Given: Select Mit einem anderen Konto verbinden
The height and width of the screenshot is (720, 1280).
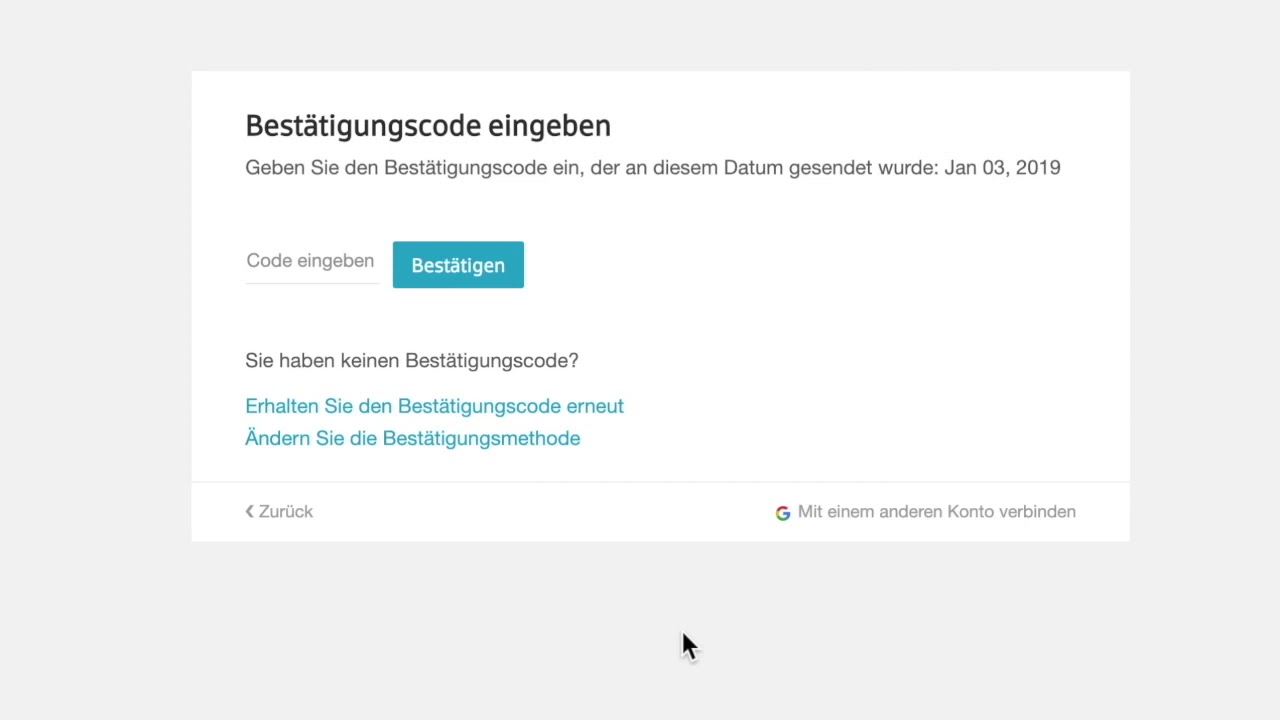Looking at the screenshot, I should [926, 512].
